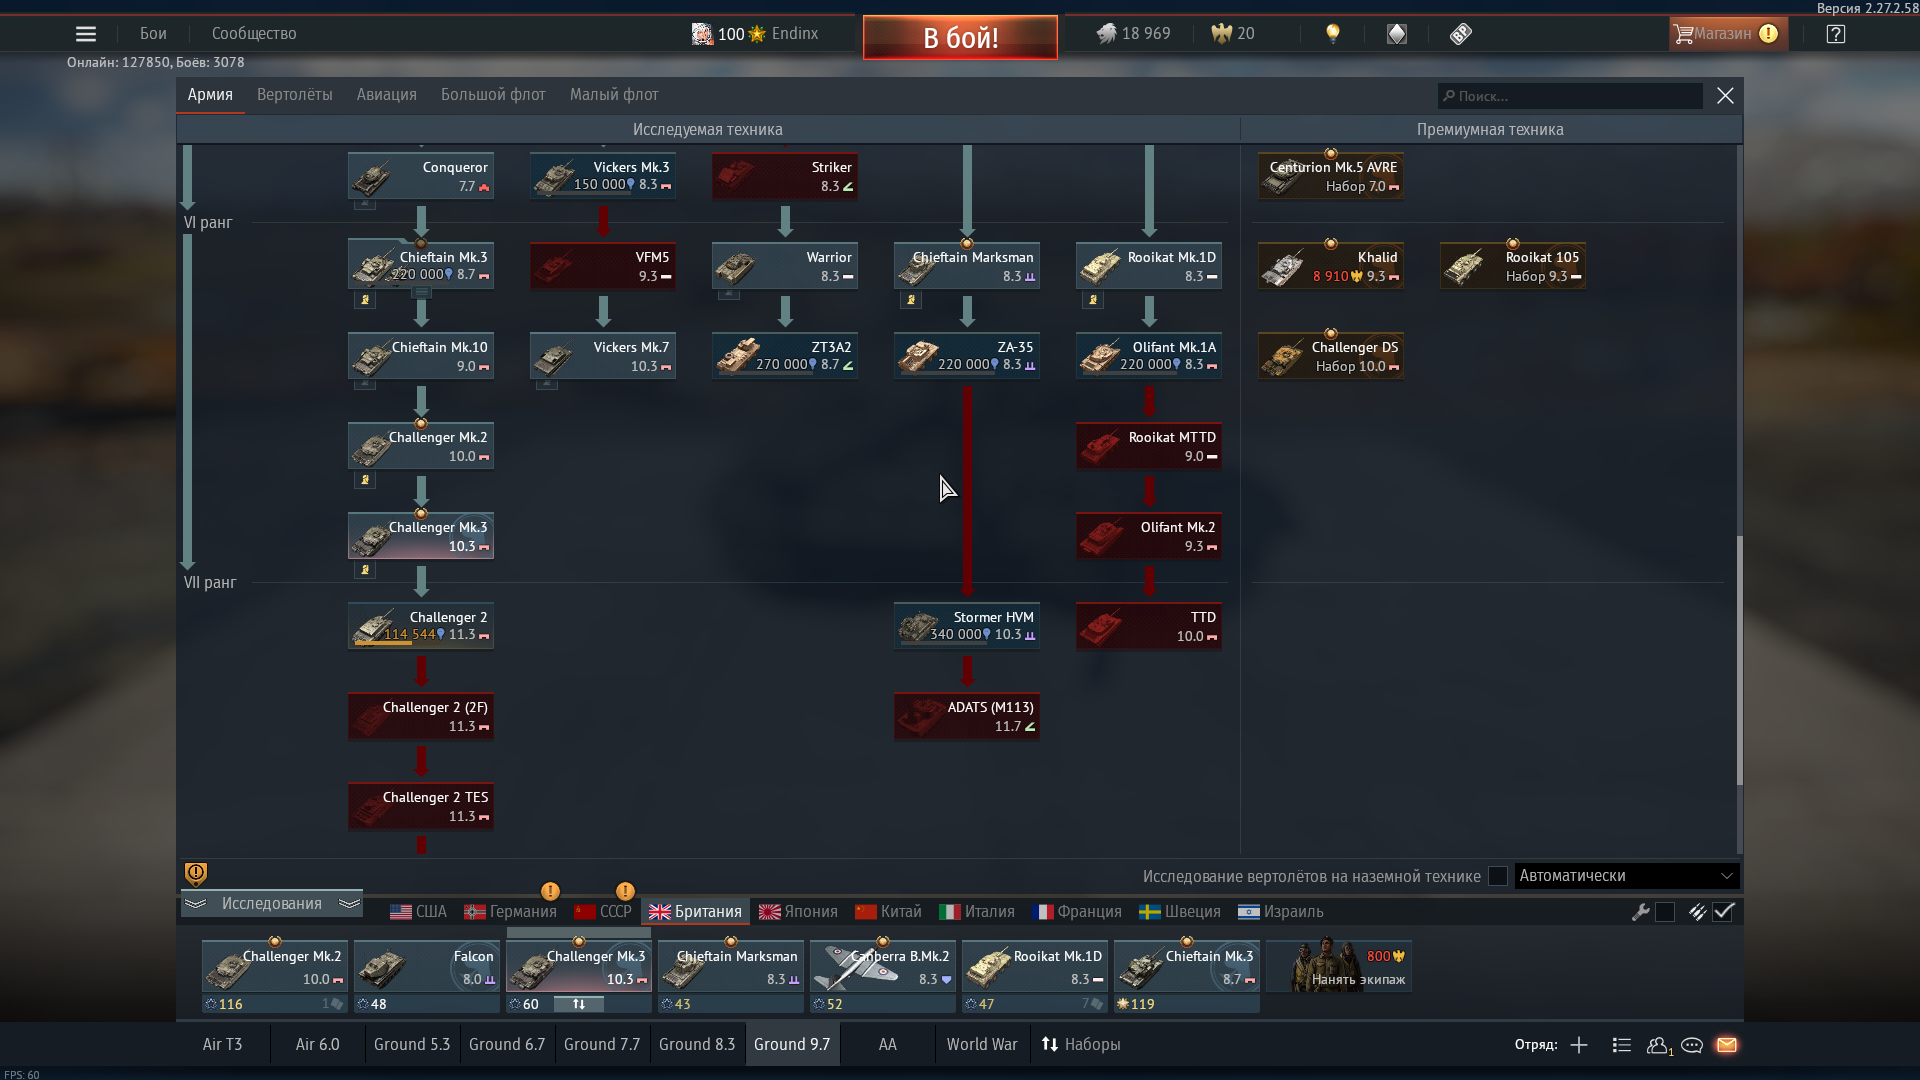Viewport: 1920px width, 1080px height.
Task: Click the player avatar icon near Endinx
Action: coord(702,34)
